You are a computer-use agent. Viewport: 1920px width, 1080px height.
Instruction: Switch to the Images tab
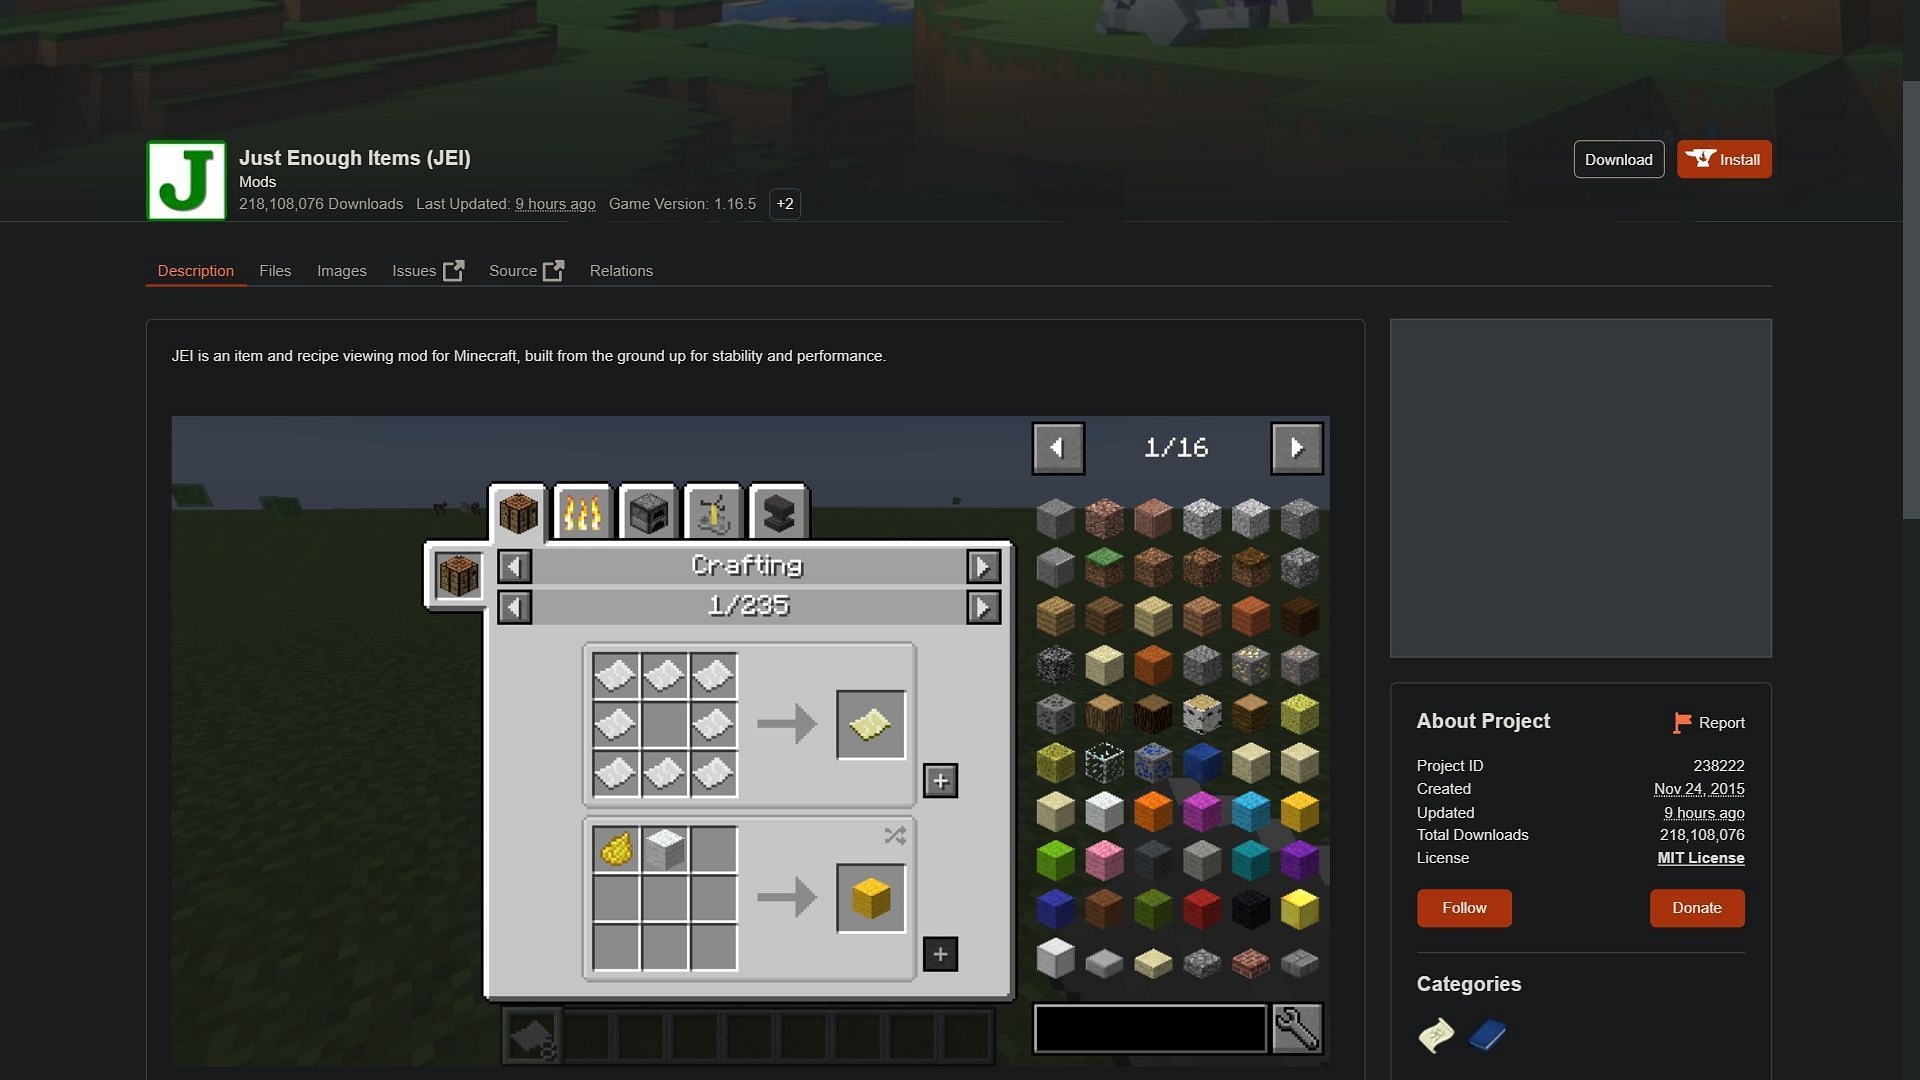[340, 270]
